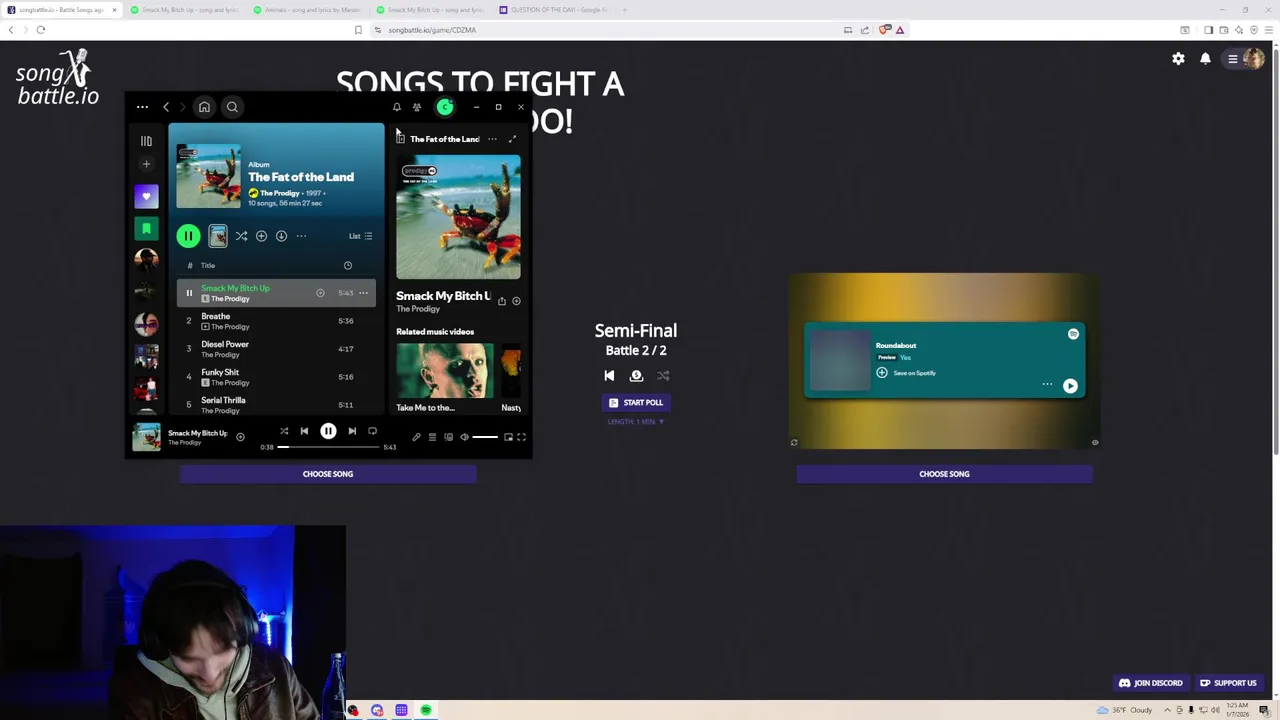Screen dimensions: 1280x720
Task: Toggle repeat in Spotify player bar
Action: [x=372, y=431]
